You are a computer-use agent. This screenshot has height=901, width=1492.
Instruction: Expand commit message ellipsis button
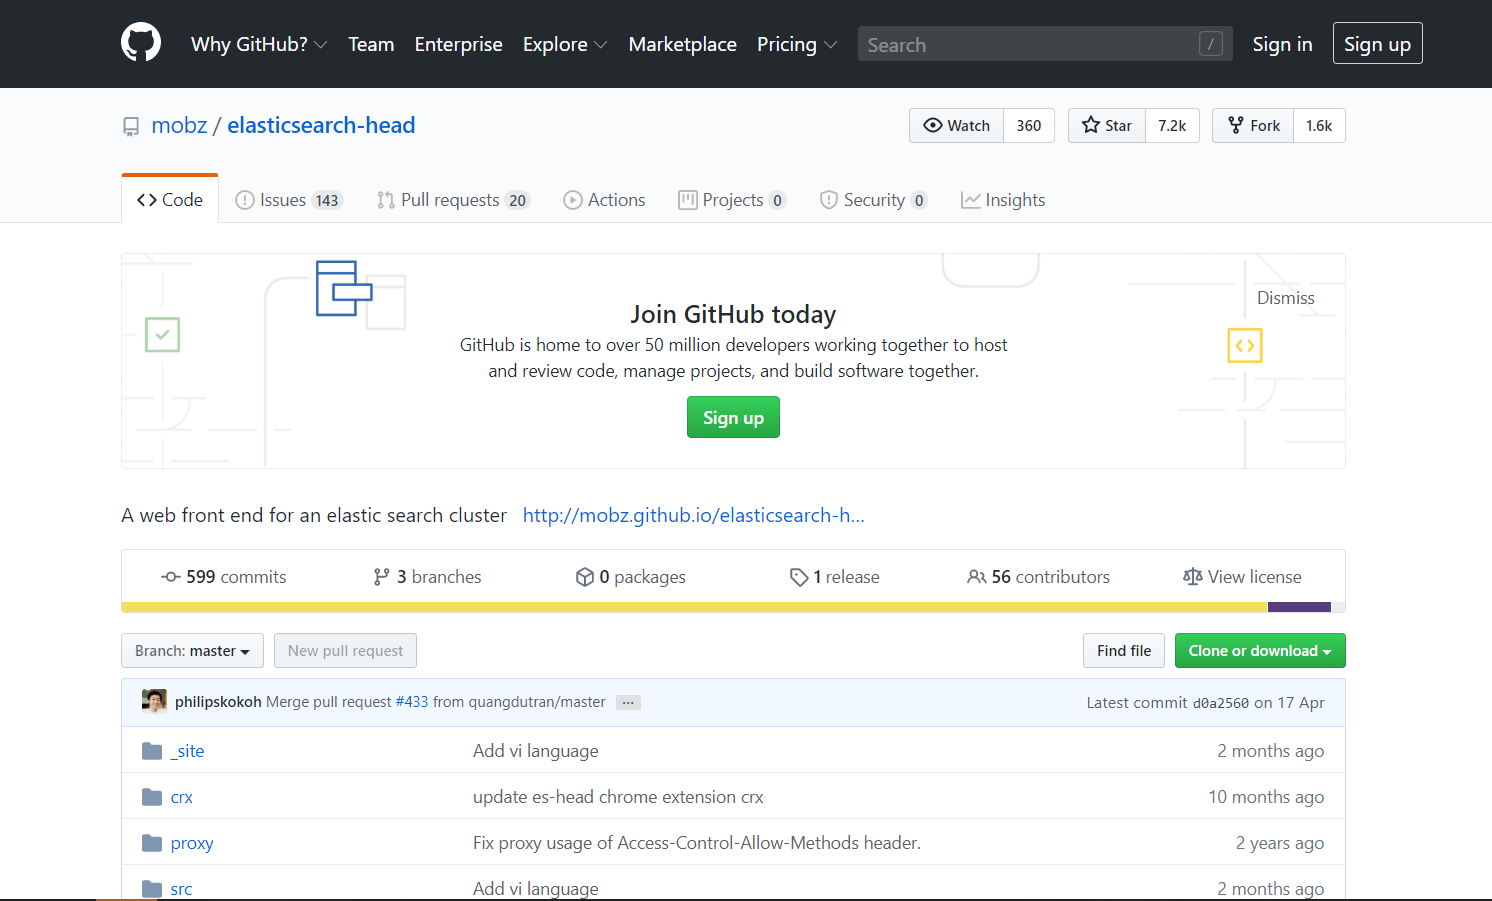[x=628, y=702]
